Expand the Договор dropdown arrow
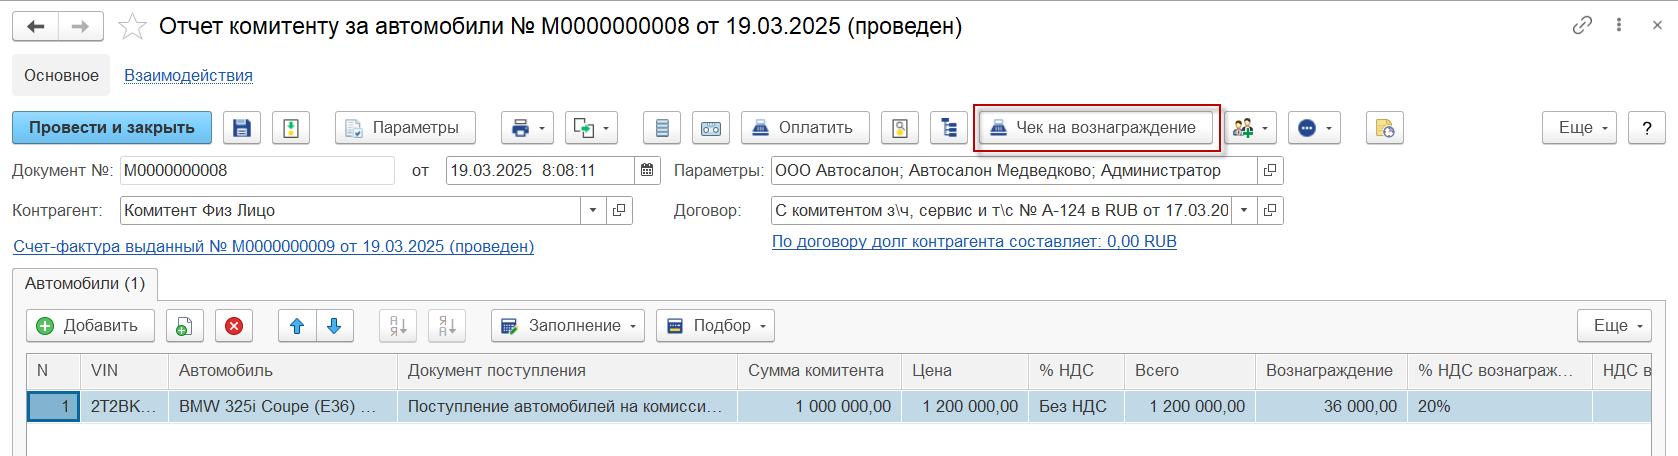 point(1244,211)
